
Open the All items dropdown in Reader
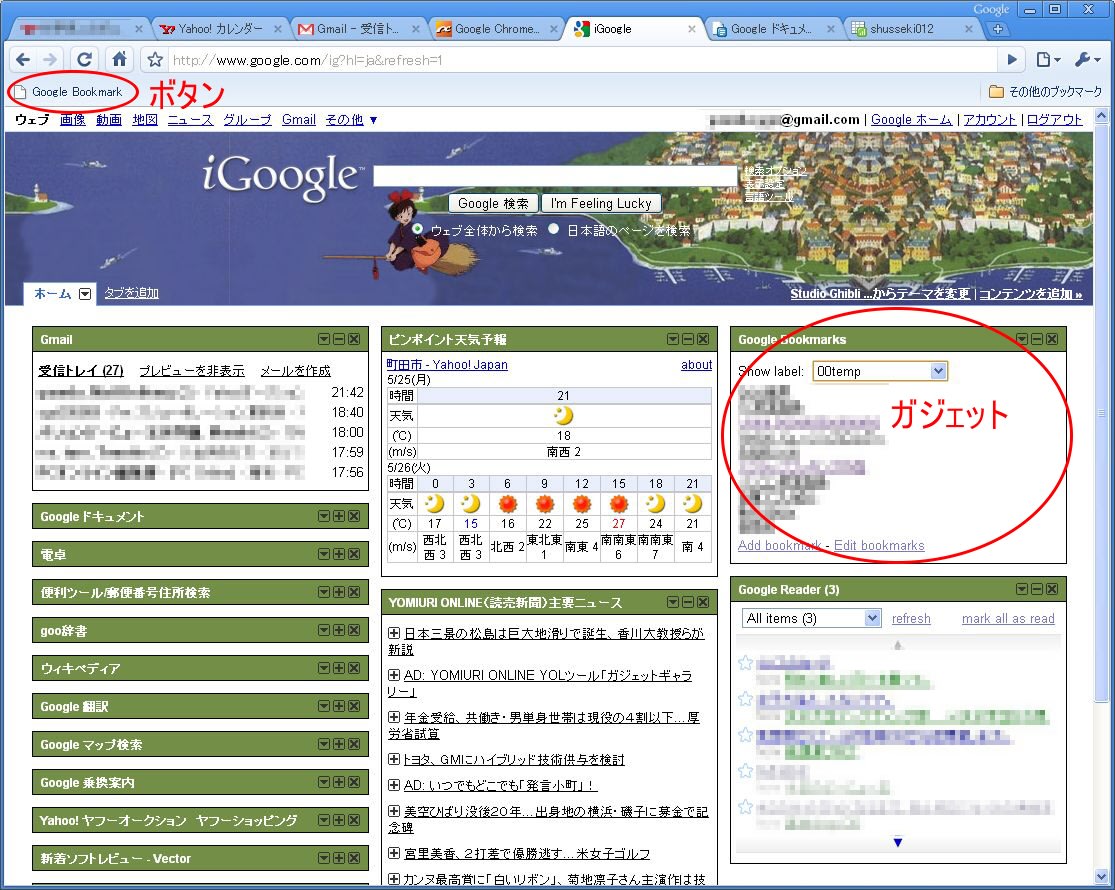tap(811, 618)
